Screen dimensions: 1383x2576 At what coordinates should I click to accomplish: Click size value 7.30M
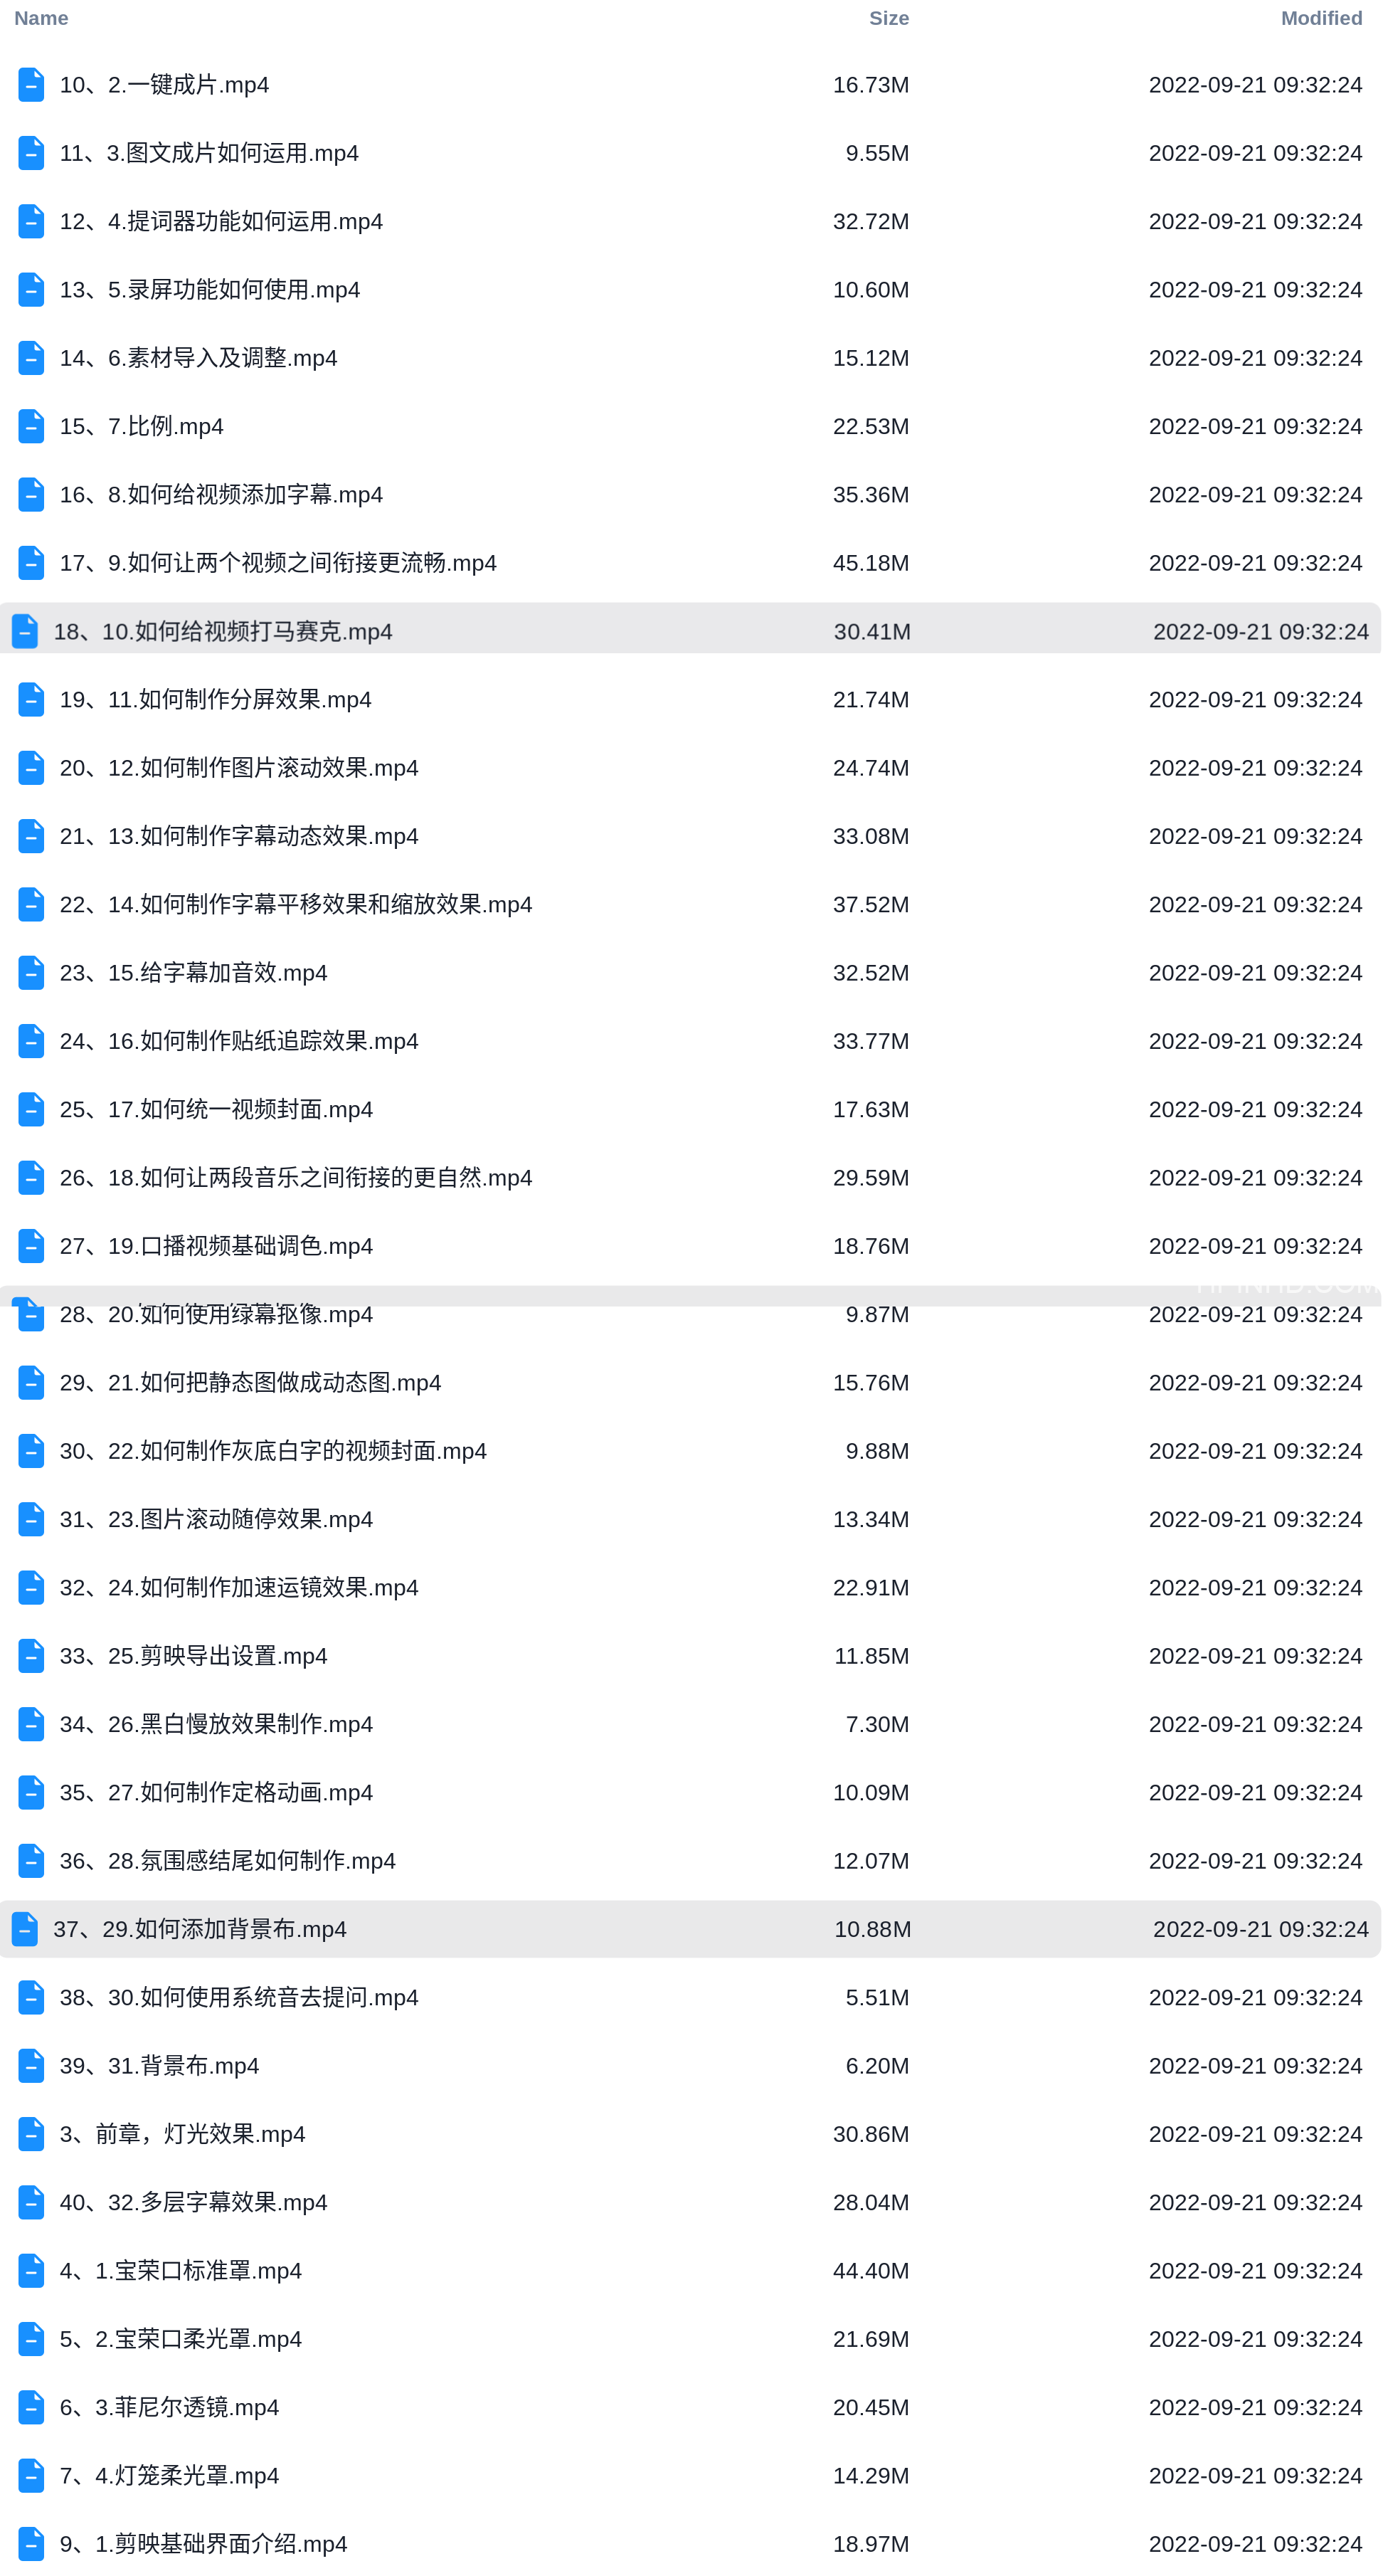coord(877,1725)
